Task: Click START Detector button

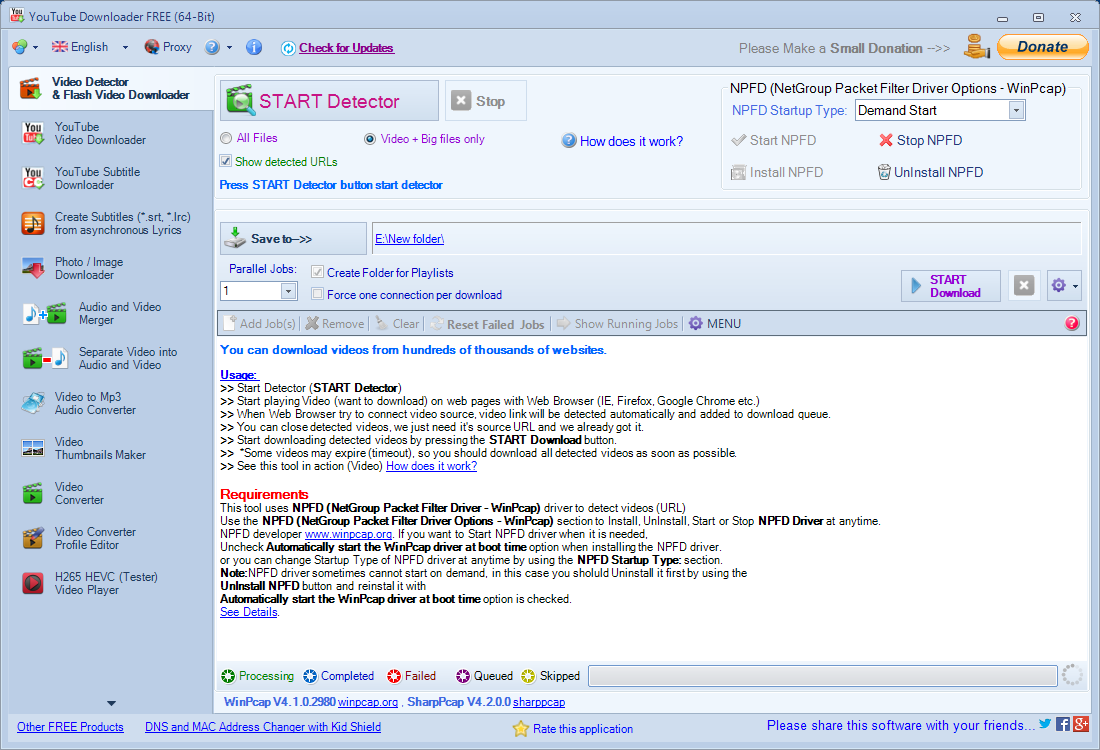Action: click(x=329, y=101)
